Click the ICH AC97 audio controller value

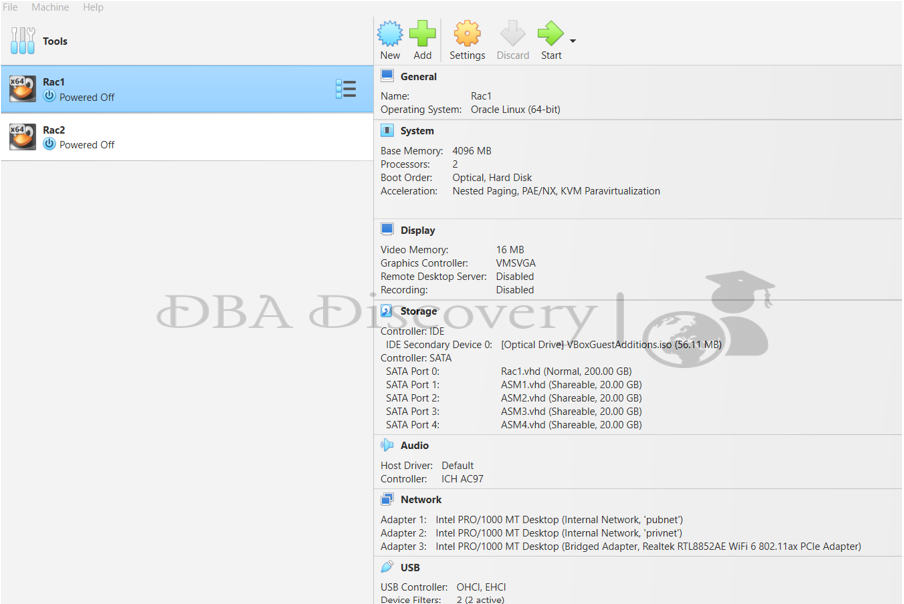tap(462, 479)
